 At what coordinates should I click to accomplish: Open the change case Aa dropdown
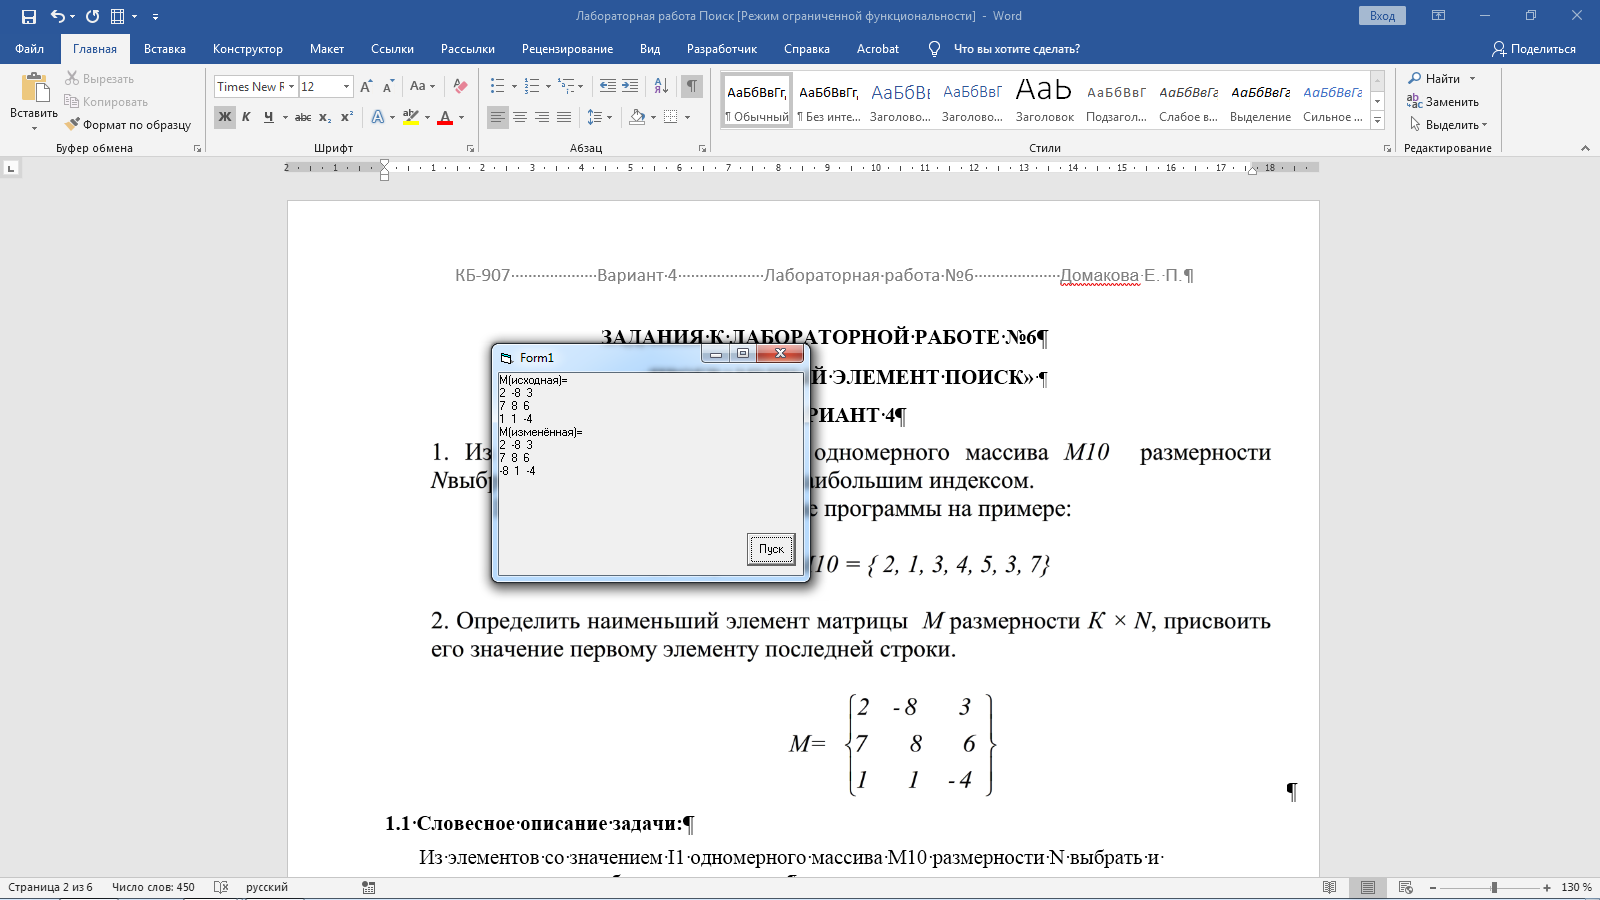pyautogui.click(x=422, y=86)
